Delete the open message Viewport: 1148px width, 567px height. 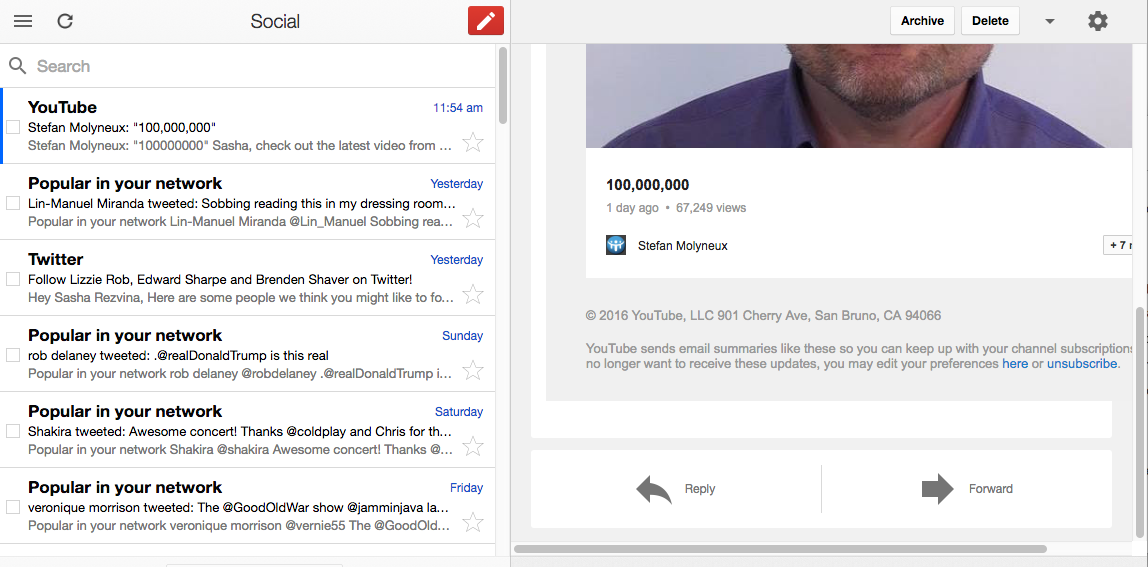tap(990, 21)
